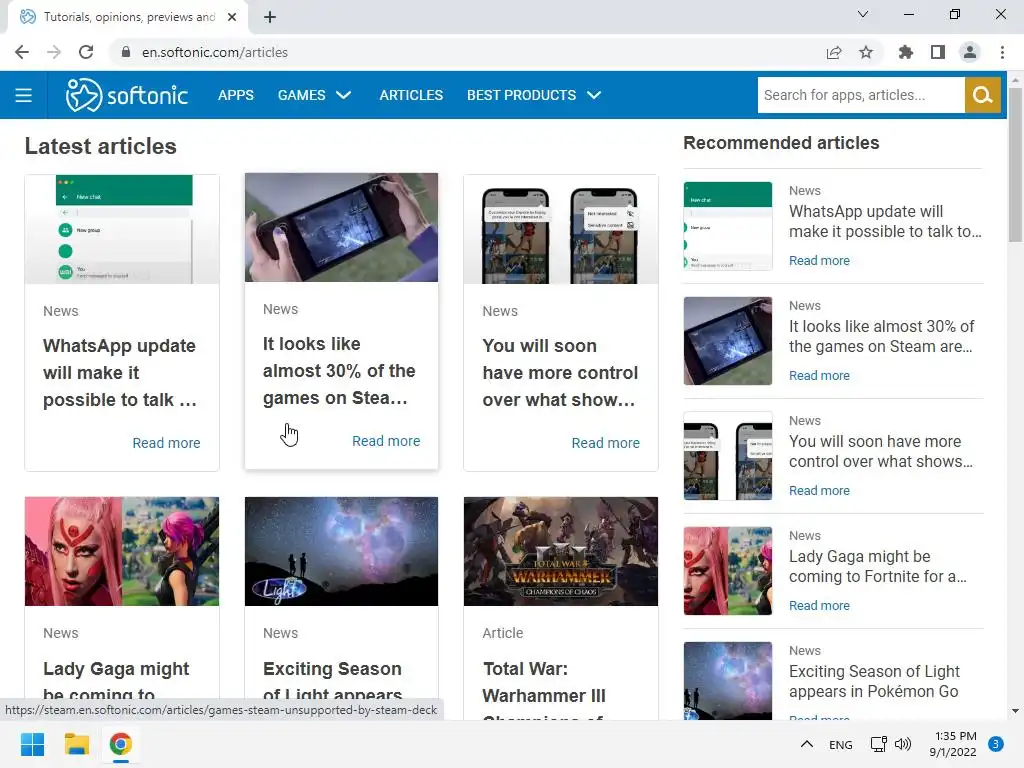Image resolution: width=1024 pixels, height=768 pixels.
Task: Go back with the browser back arrow
Action: 22,52
